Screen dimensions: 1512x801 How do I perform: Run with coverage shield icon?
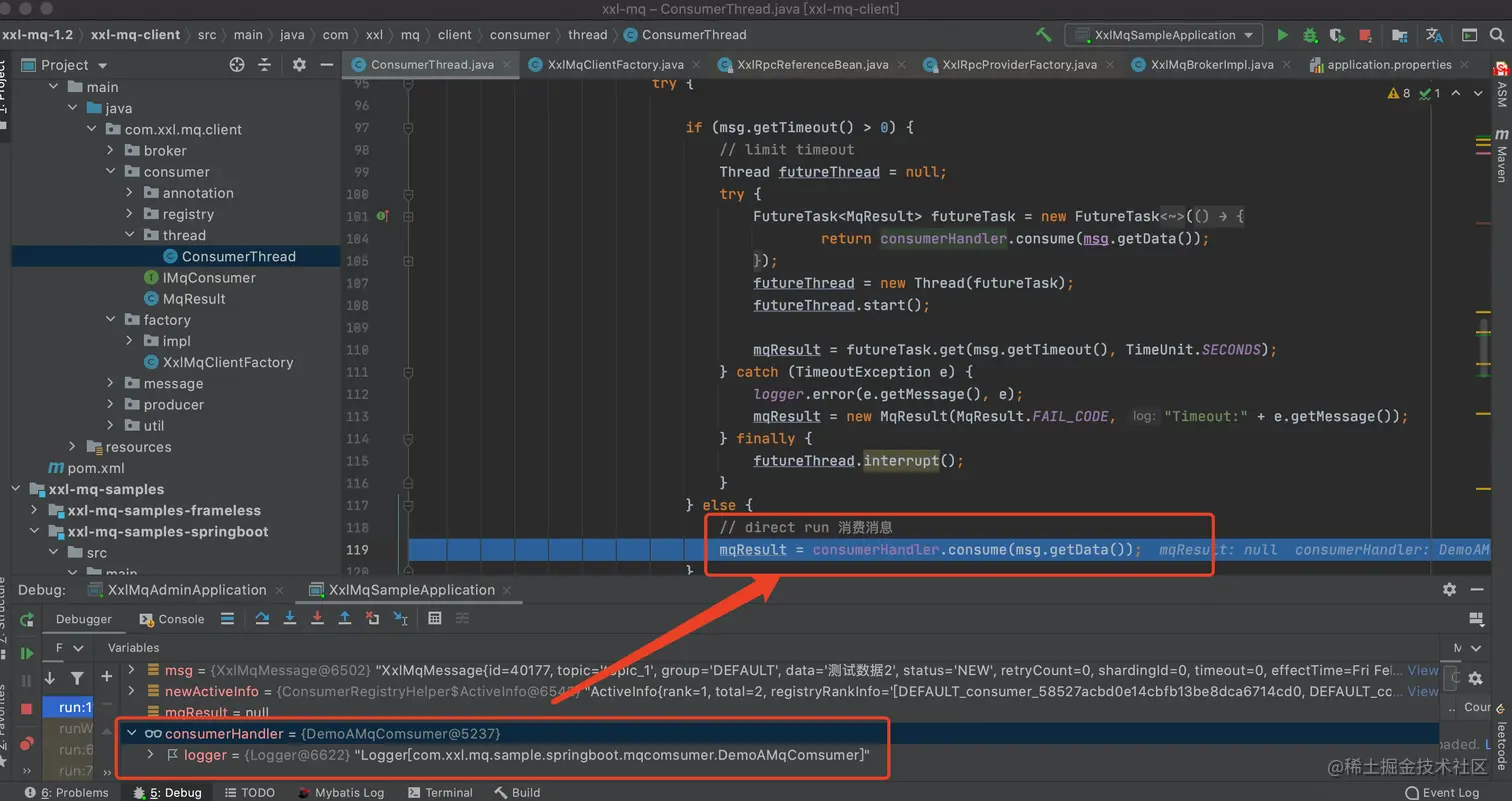[x=1338, y=35]
